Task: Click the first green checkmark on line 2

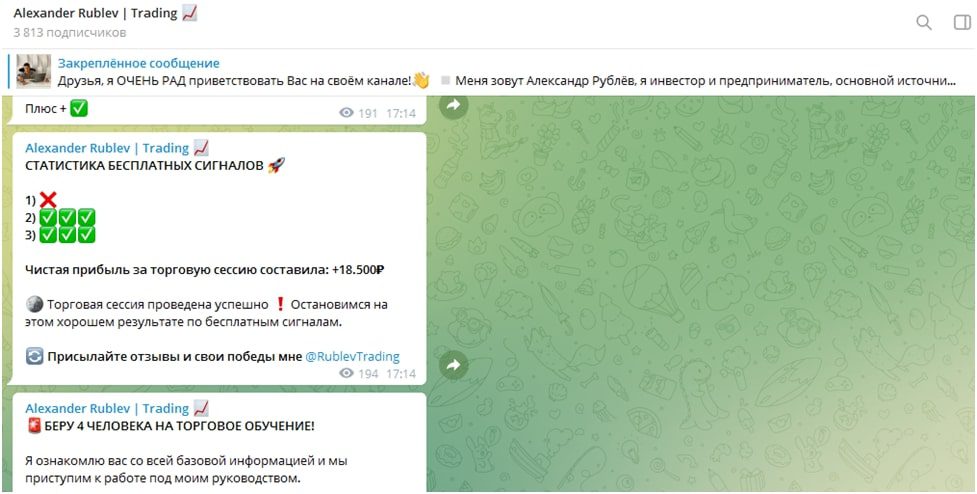Action: (48, 217)
